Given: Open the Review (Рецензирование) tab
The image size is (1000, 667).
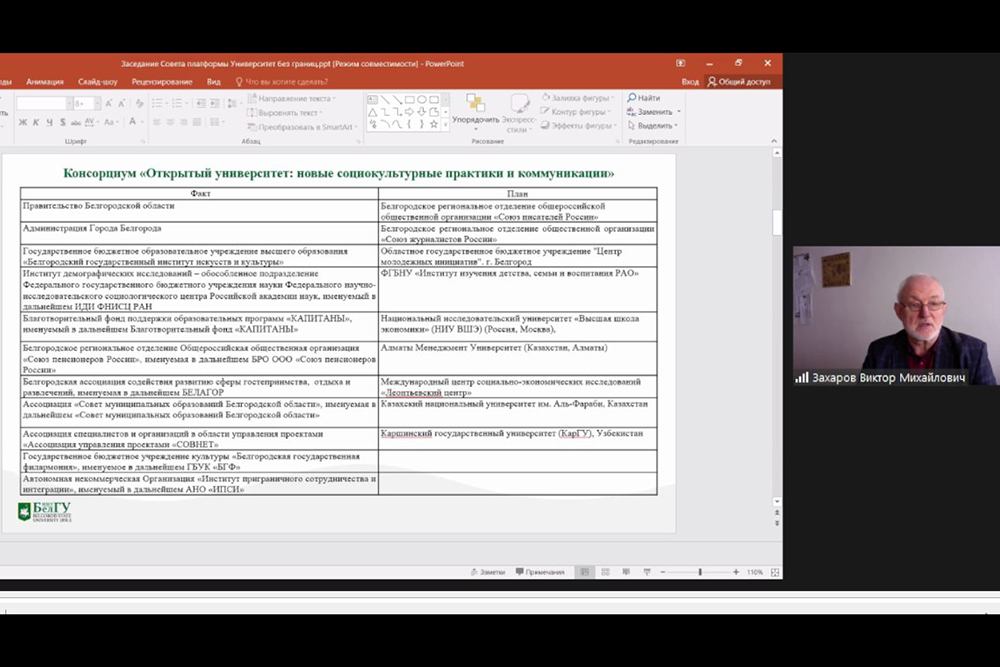Looking at the screenshot, I should pyautogui.click(x=162, y=82).
